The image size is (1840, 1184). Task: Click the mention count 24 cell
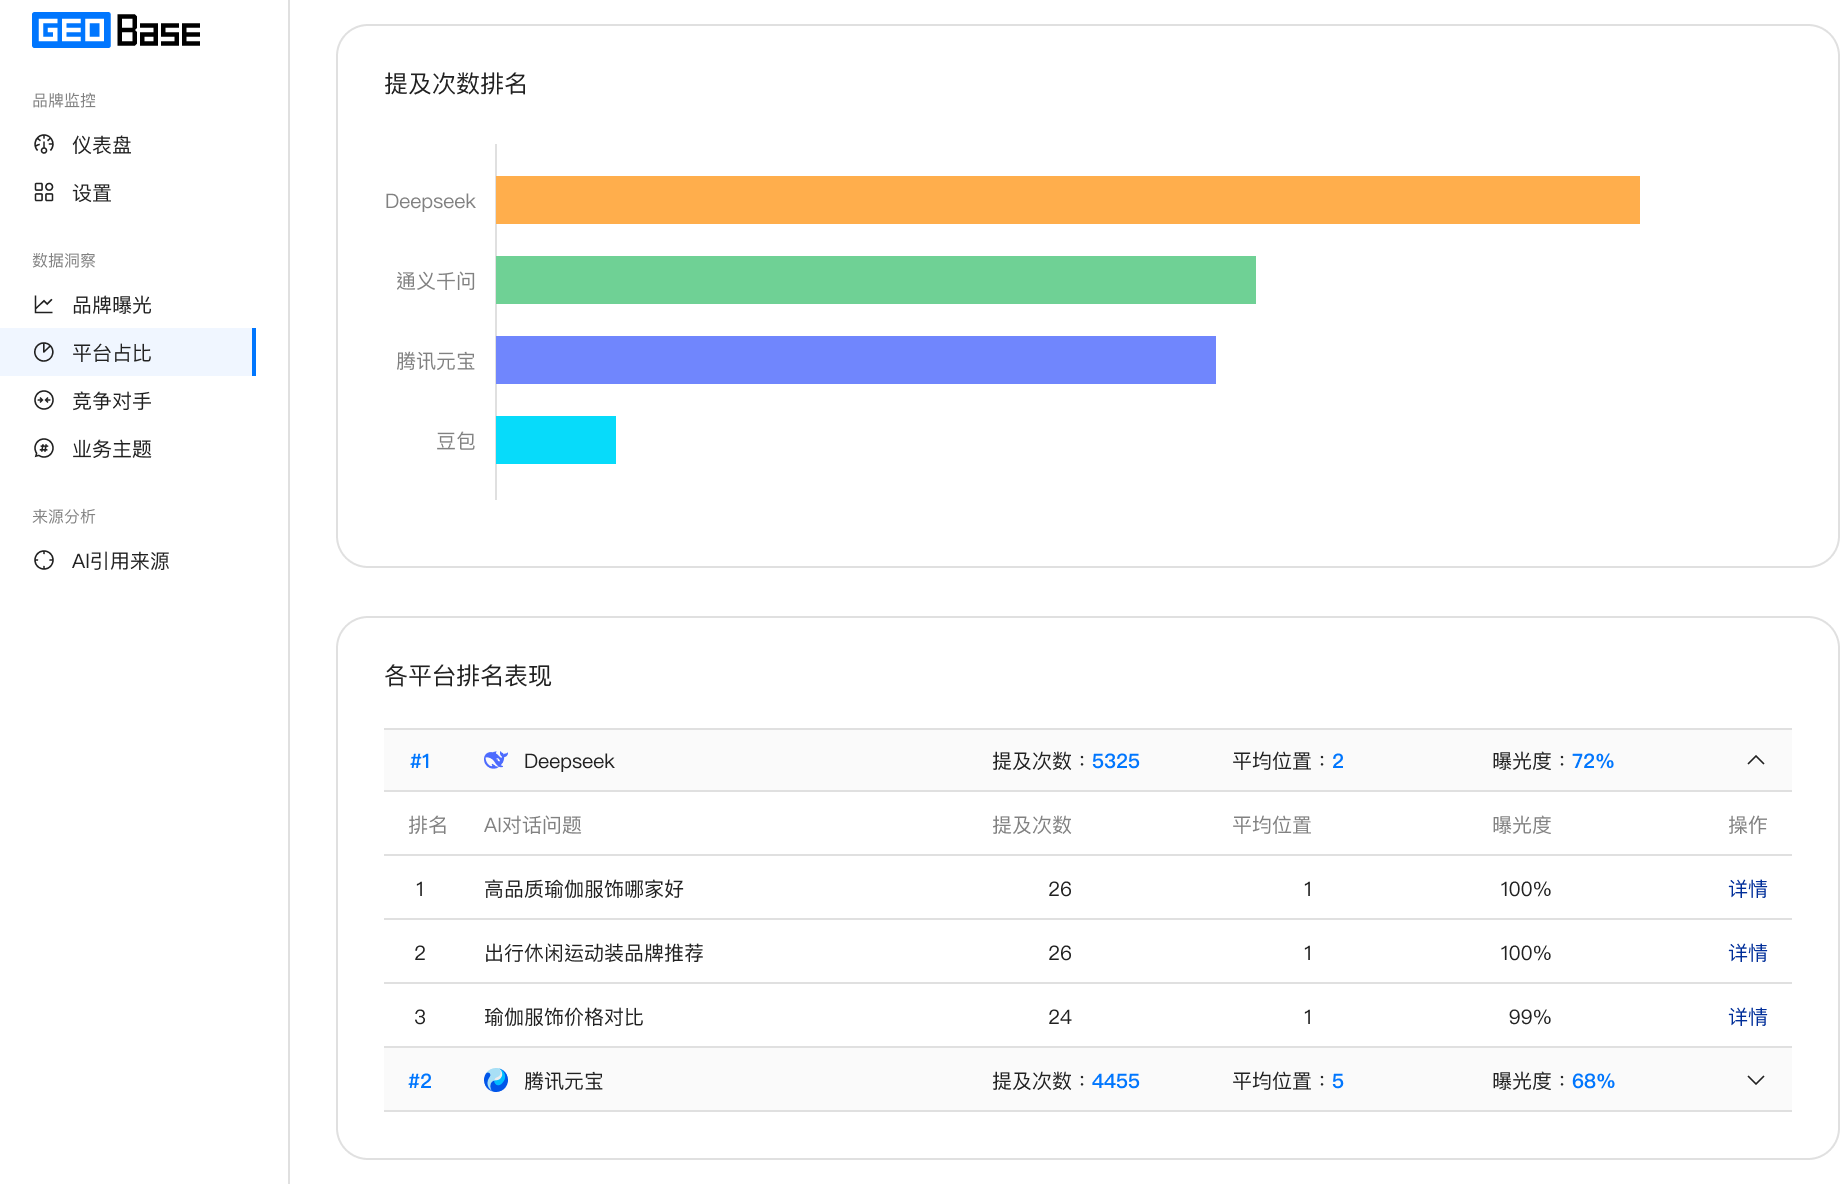pyautogui.click(x=1060, y=1016)
